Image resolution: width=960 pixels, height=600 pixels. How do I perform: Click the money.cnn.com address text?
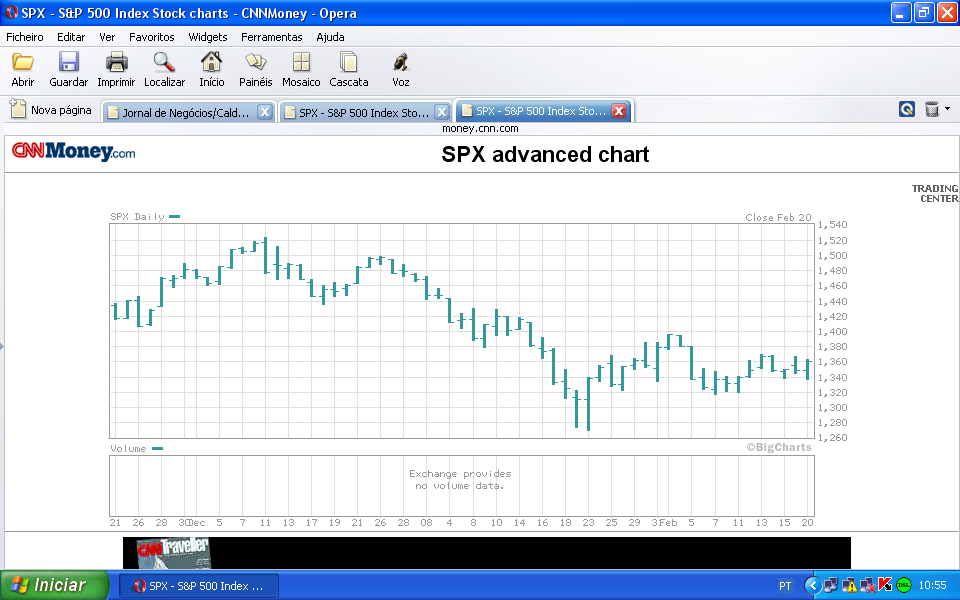pyautogui.click(x=480, y=129)
